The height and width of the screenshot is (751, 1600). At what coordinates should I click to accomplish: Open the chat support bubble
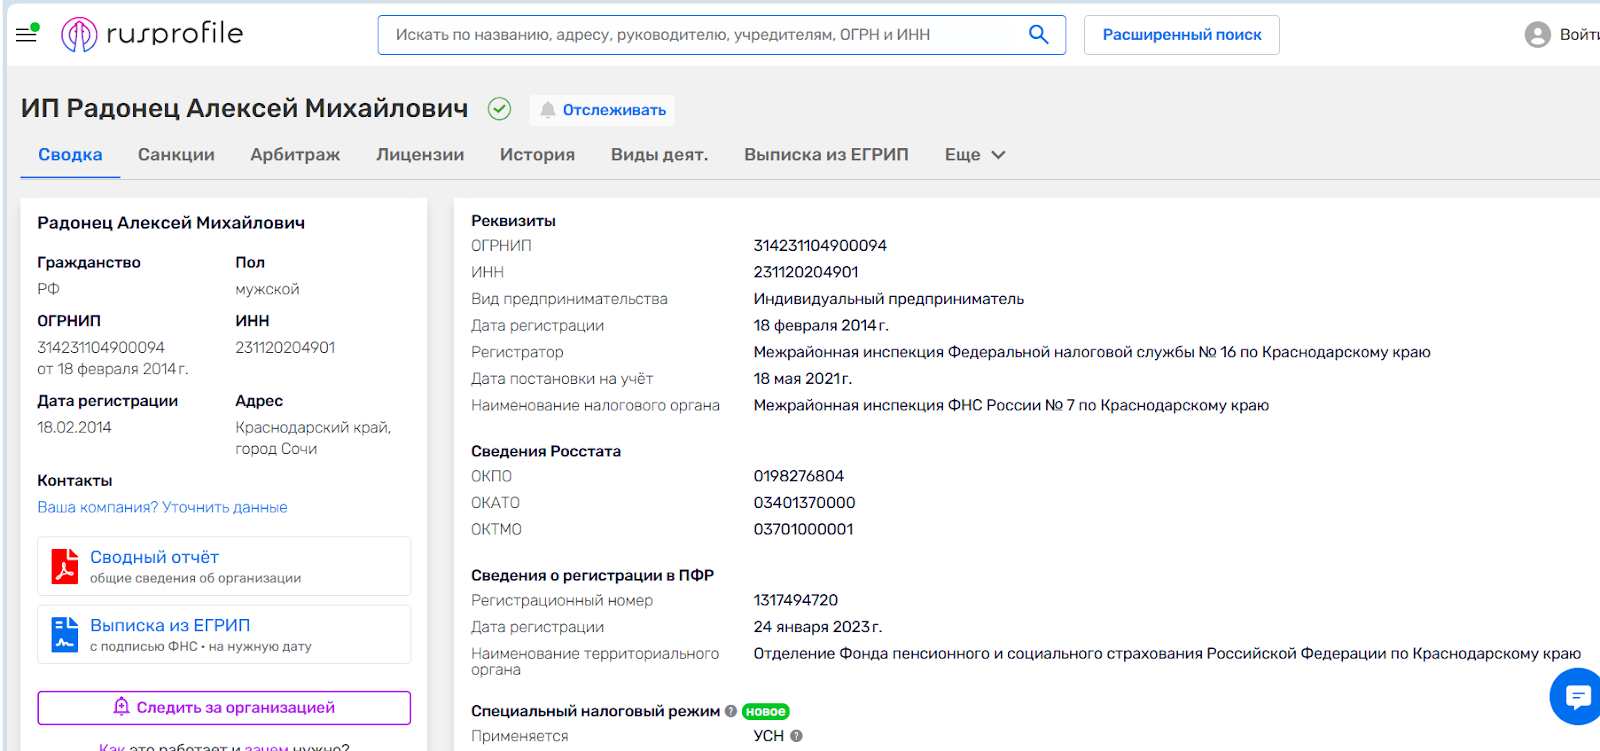[1577, 696]
